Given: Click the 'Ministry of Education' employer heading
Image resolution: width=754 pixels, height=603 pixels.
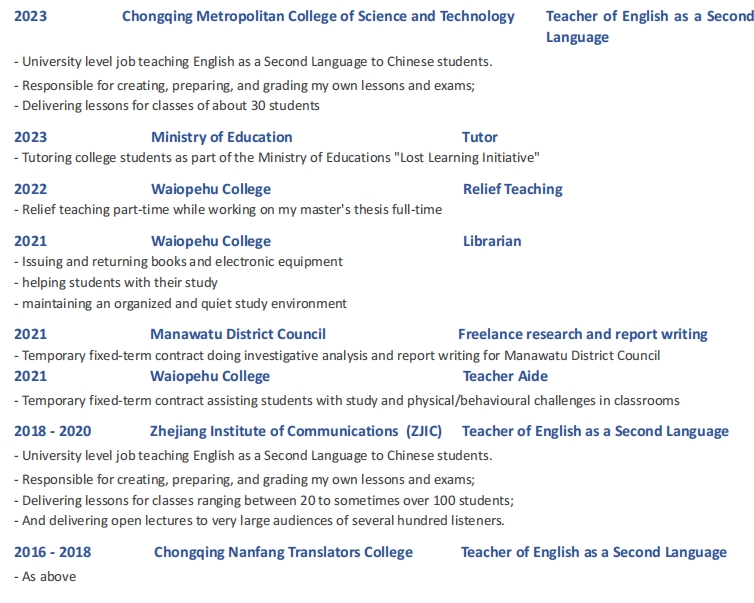Looking at the screenshot, I should 222,137.
